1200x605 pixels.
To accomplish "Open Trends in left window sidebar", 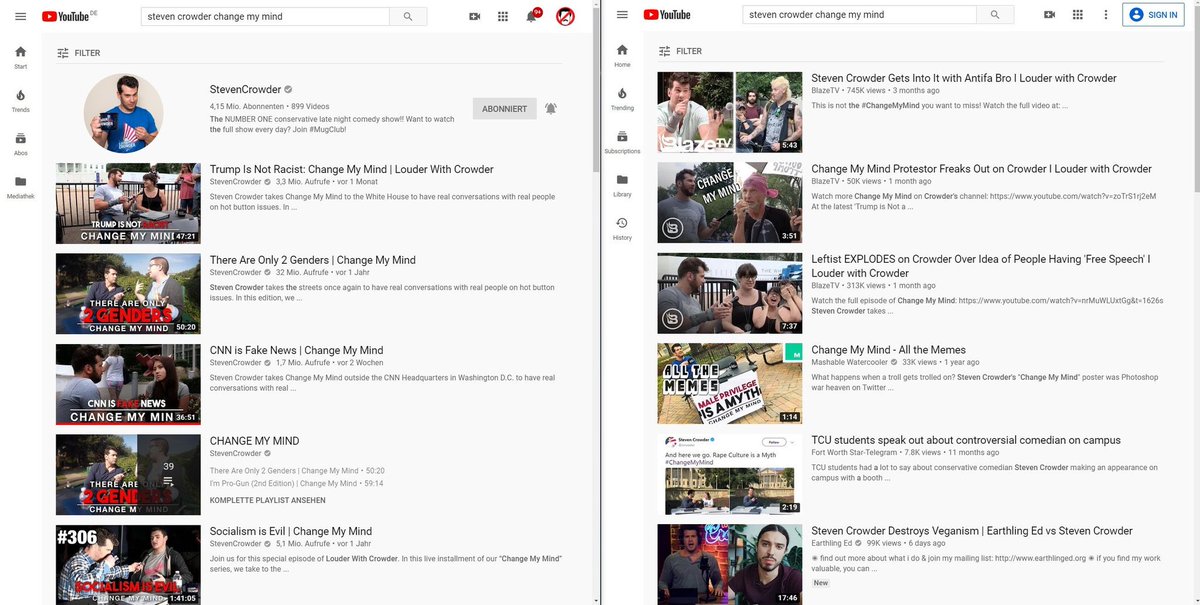I will [21, 100].
